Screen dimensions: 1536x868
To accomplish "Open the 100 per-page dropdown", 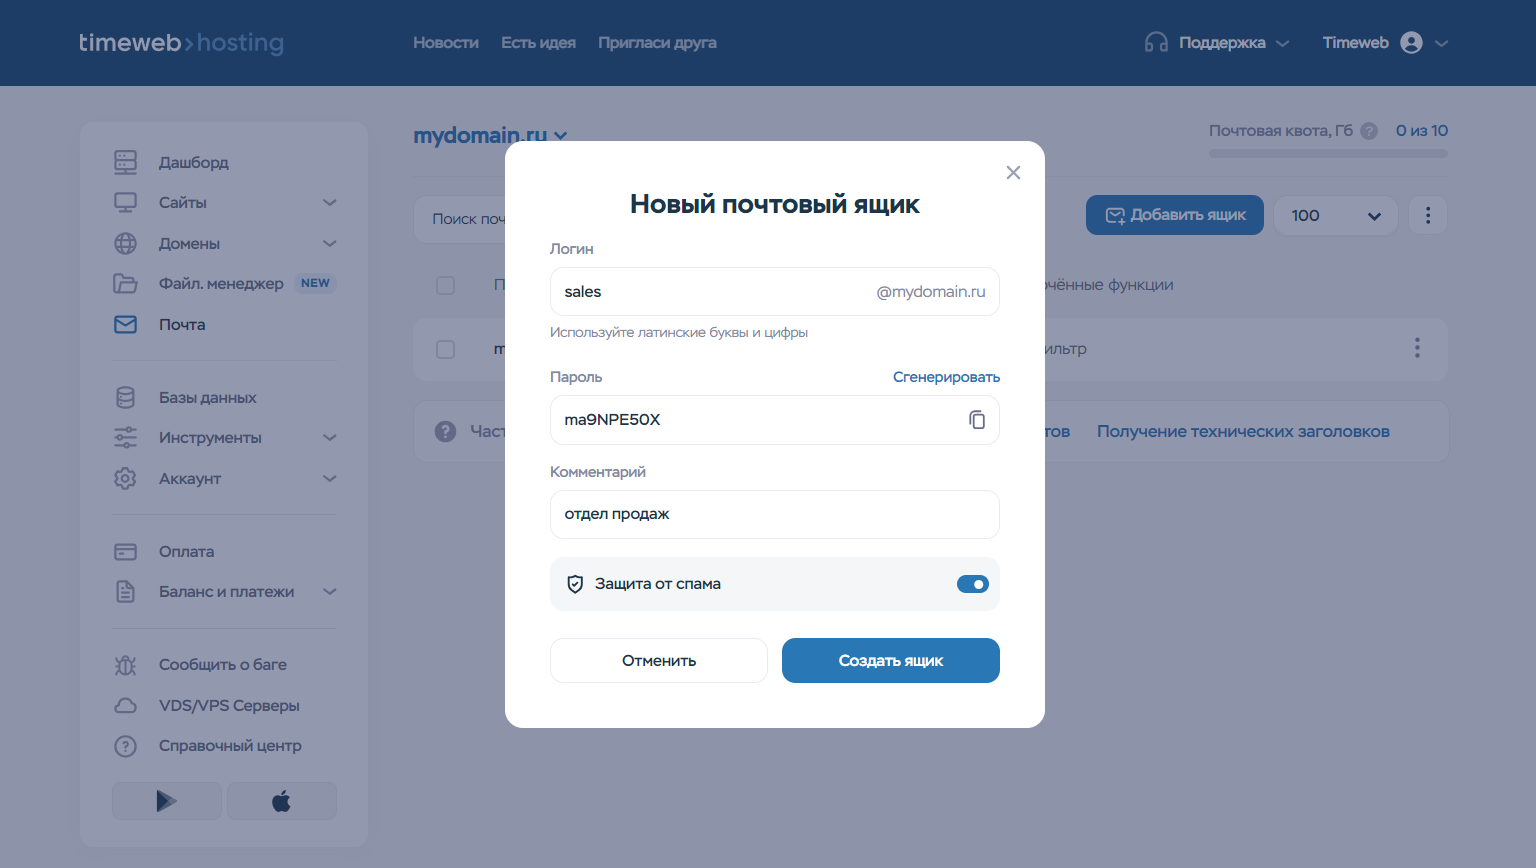I will click(x=1334, y=216).
